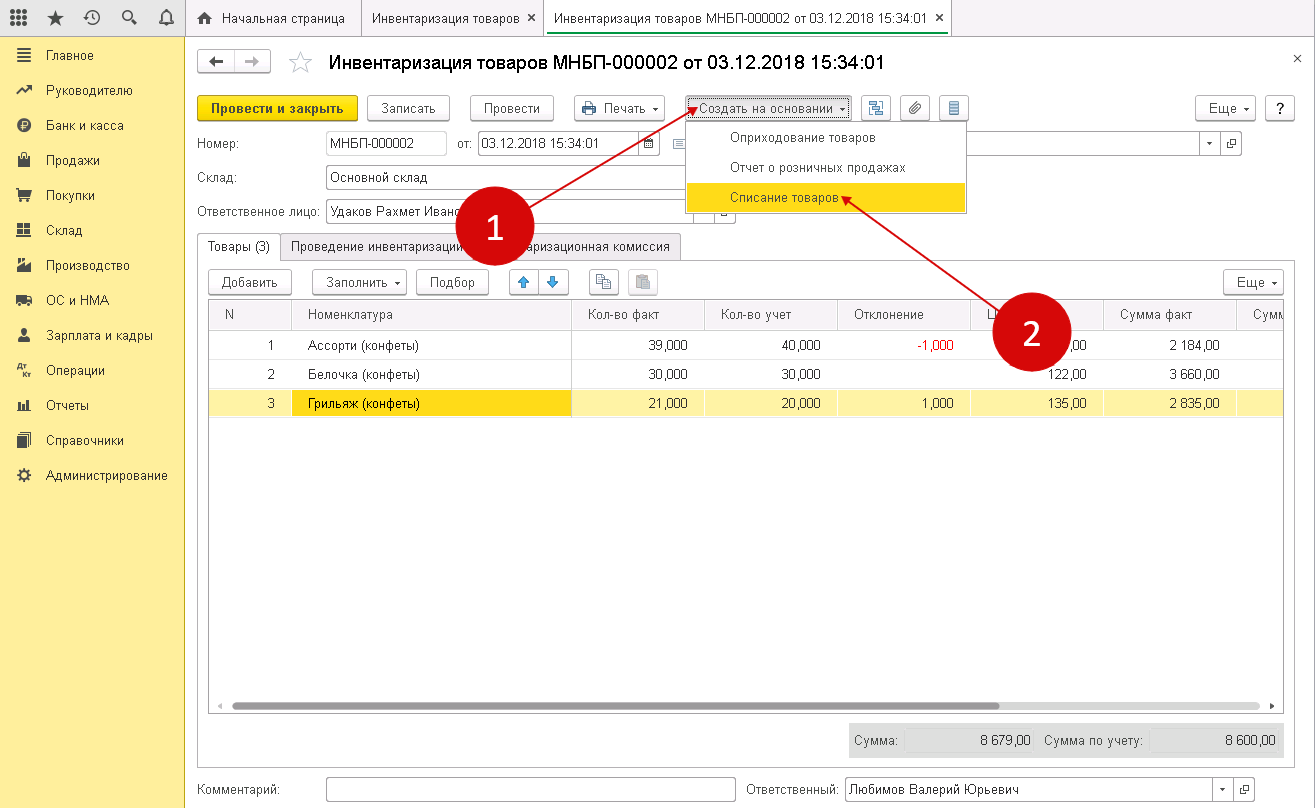This screenshot has height=808, width=1315.
Task: Open the Notifications bell icon
Action: coord(166,18)
